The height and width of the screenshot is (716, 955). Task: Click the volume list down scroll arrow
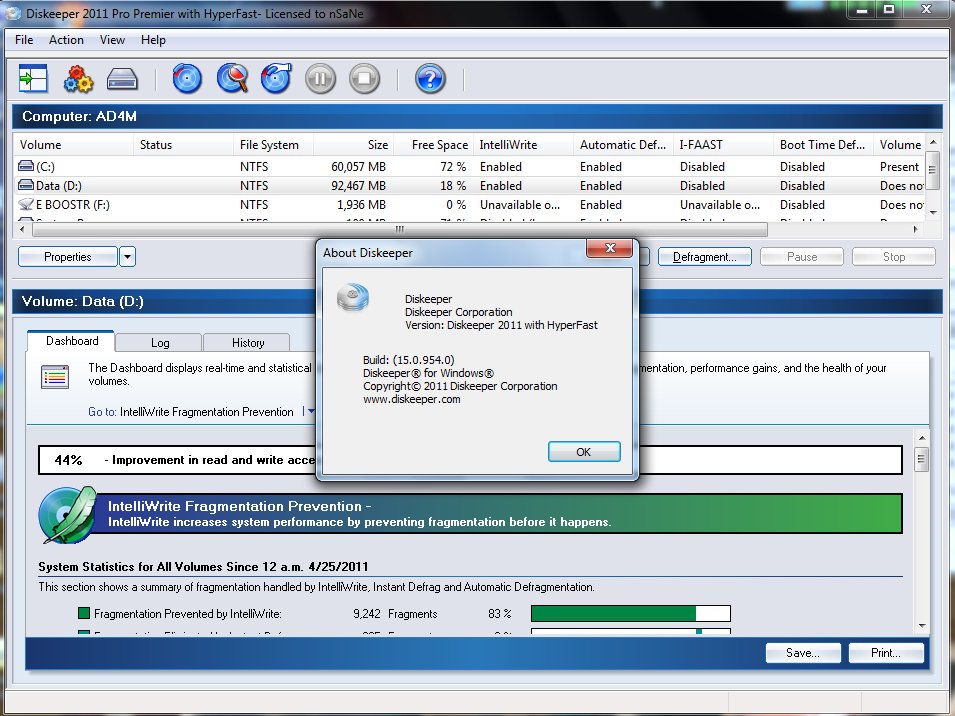tap(933, 212)
